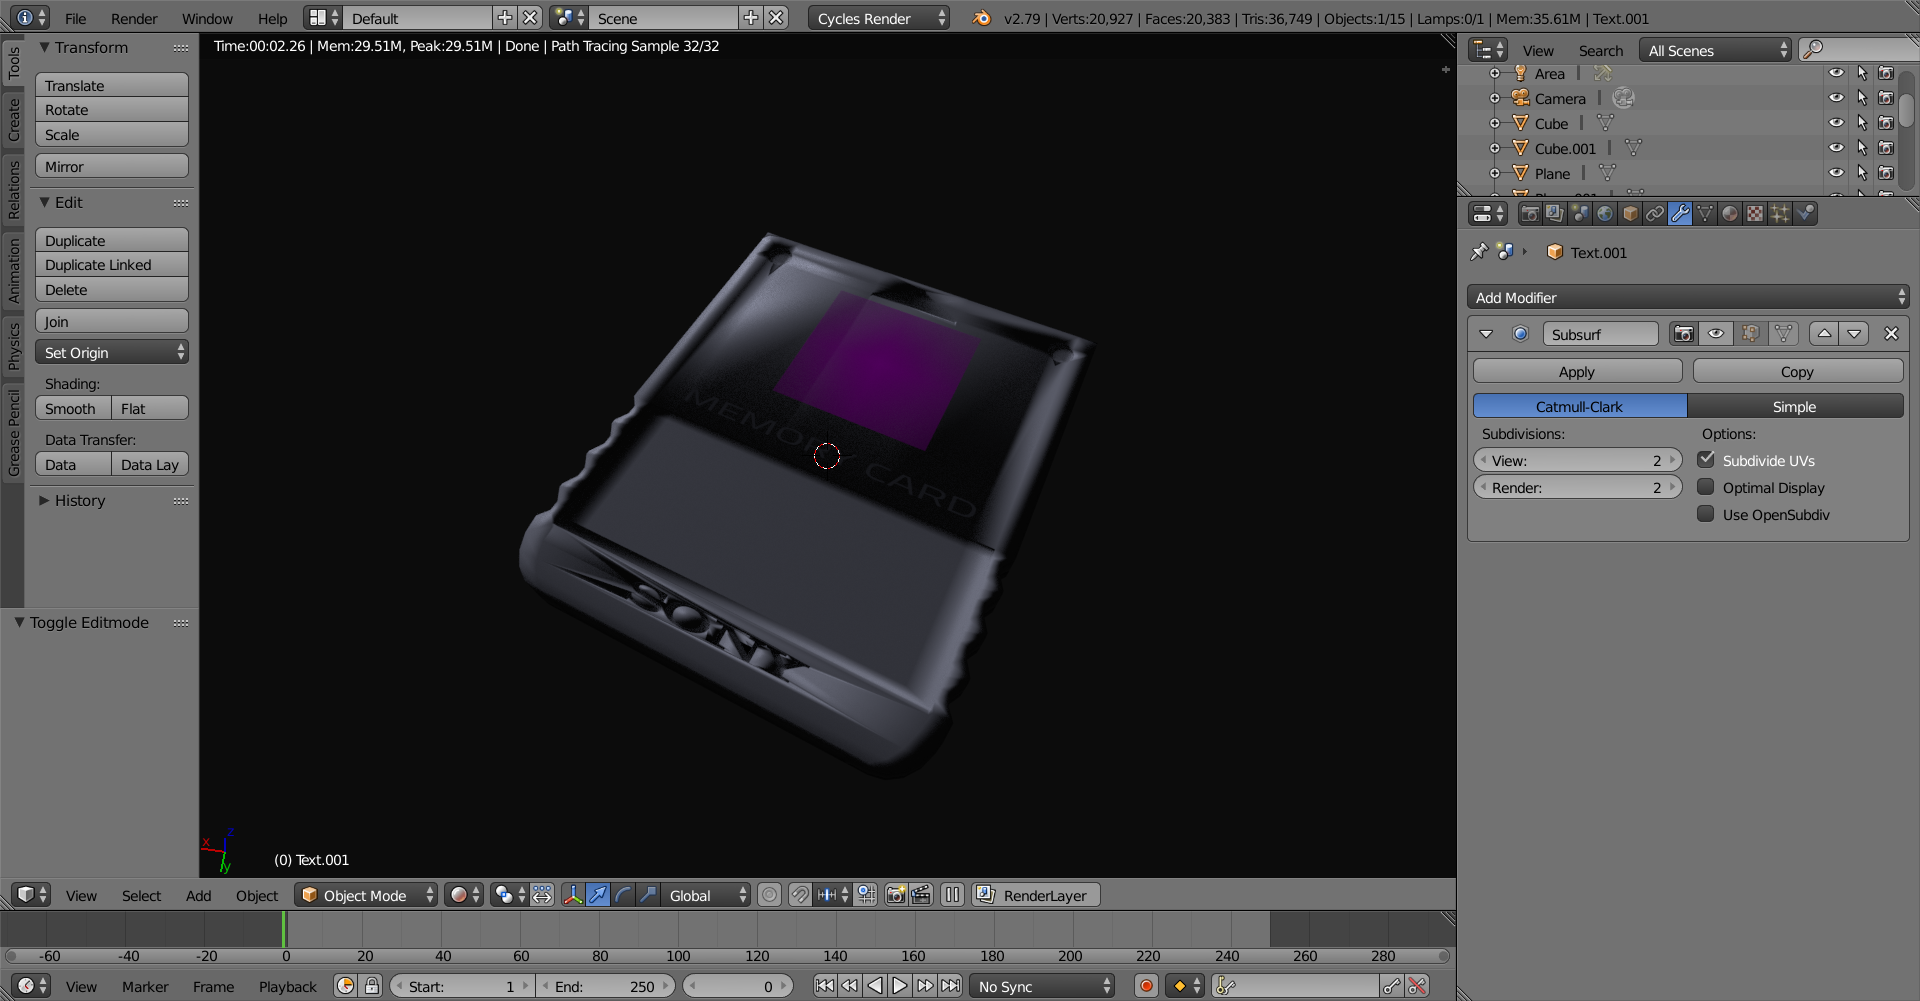Switch to the Create tool shelf tab
Viewport: 1920px width, 1001px height.
click(13, 119)
